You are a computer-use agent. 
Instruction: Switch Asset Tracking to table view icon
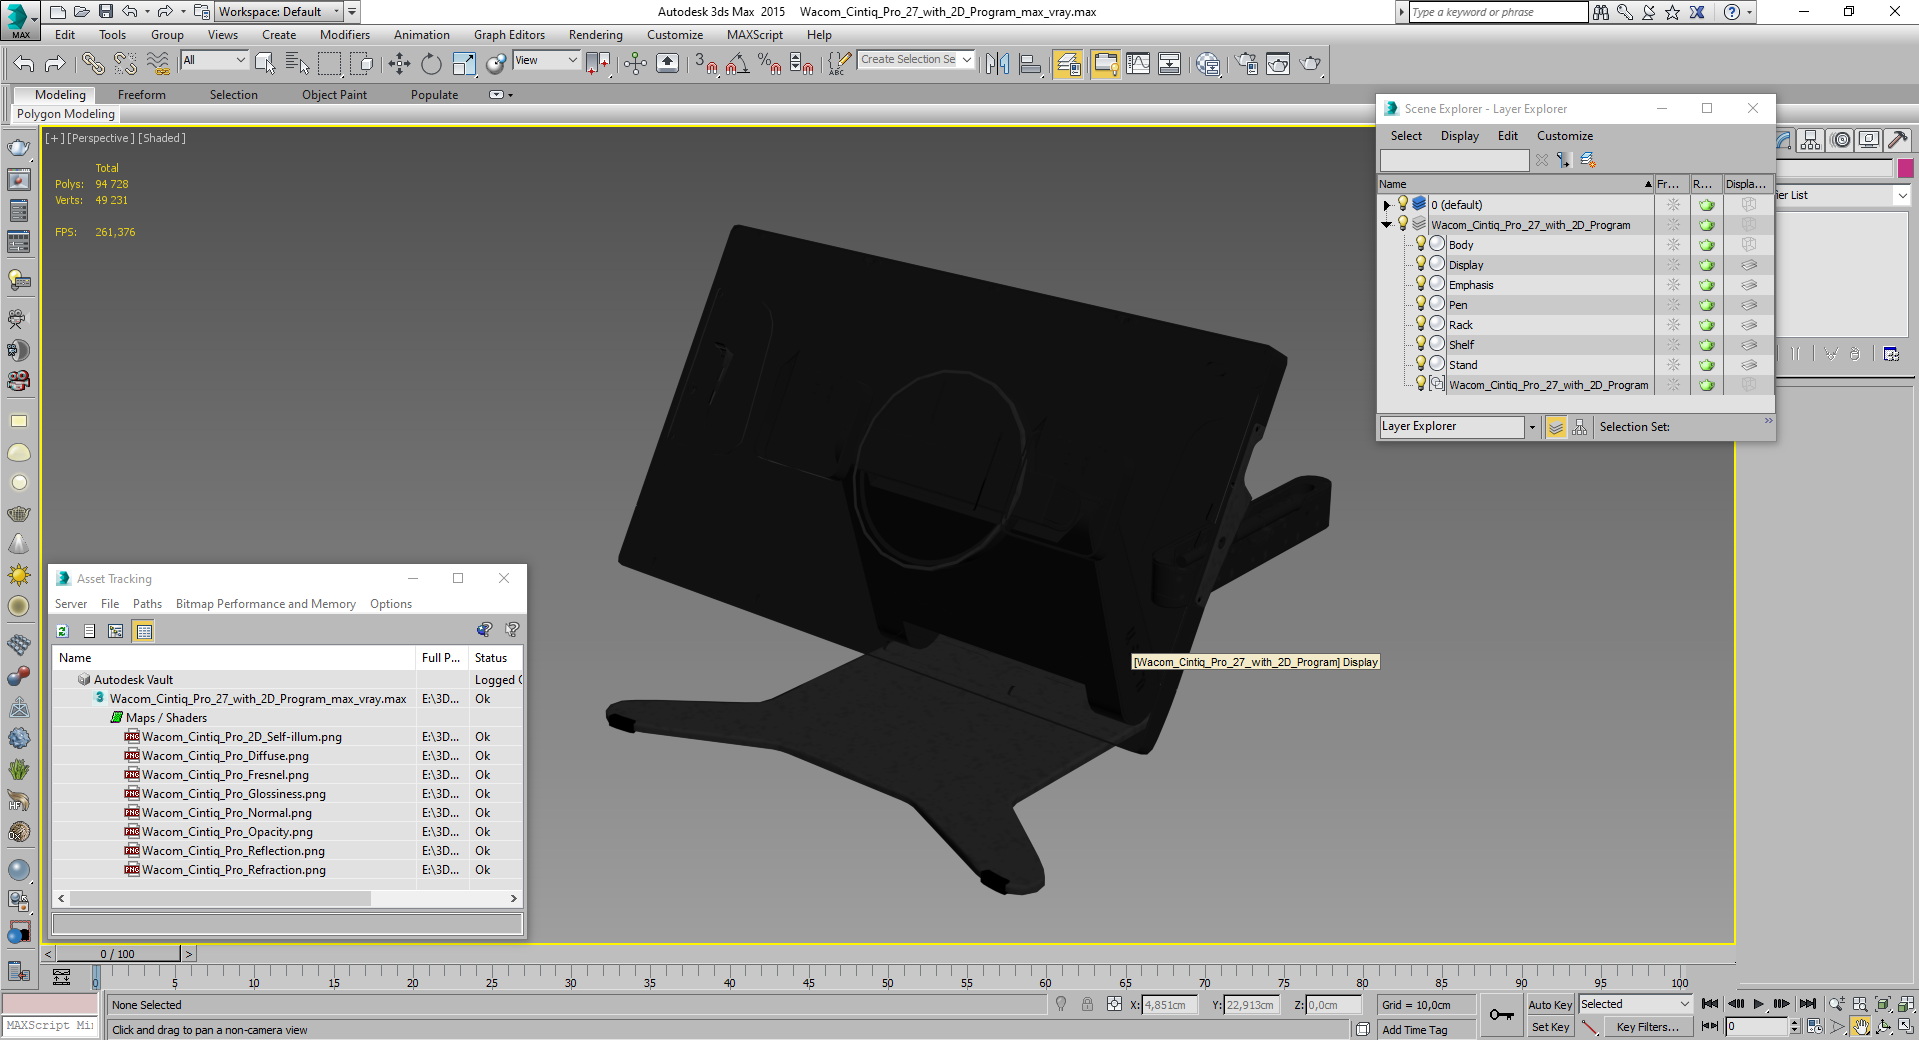(x=144, y=631)
